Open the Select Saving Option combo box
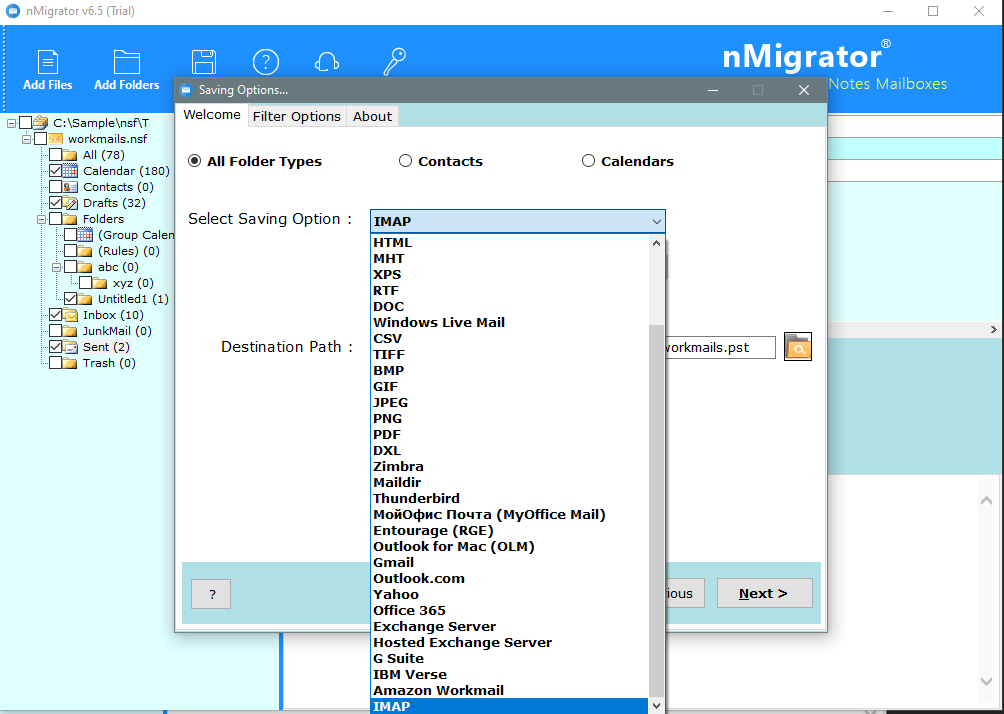The width and height of the screenshot is (1004, 714). pos(517,222)
